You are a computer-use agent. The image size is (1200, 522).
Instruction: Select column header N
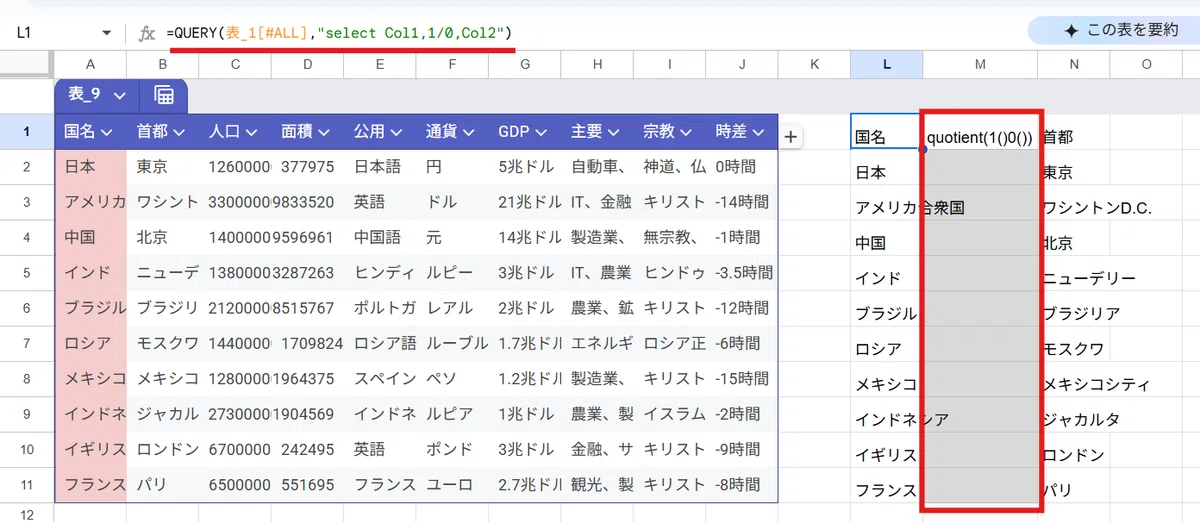[1074, 64]
